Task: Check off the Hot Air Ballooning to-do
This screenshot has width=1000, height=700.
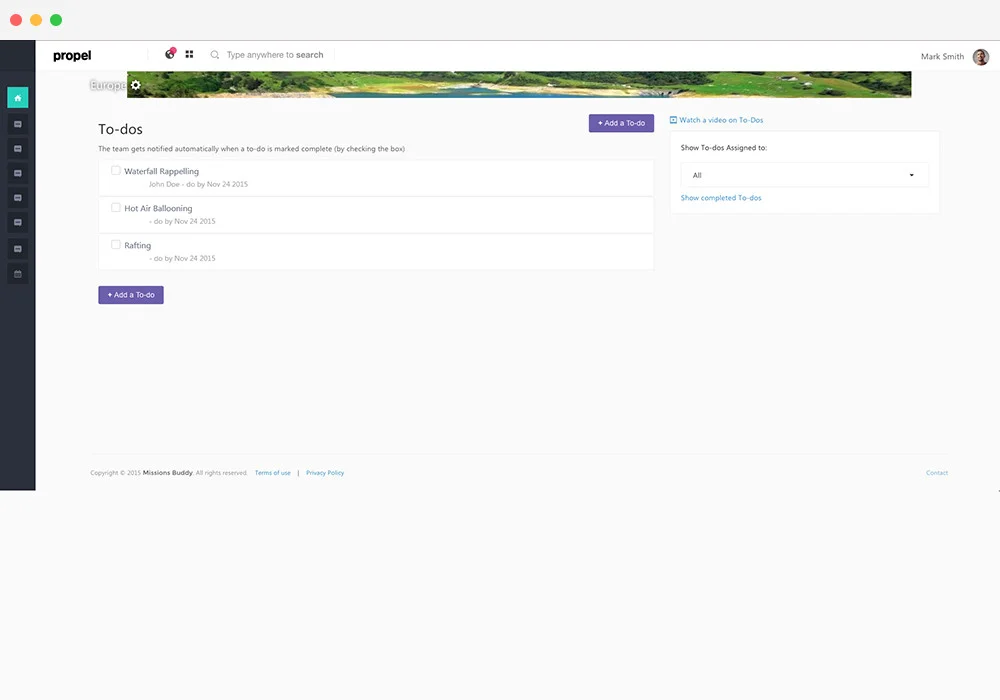Action: tap(115, 208)
